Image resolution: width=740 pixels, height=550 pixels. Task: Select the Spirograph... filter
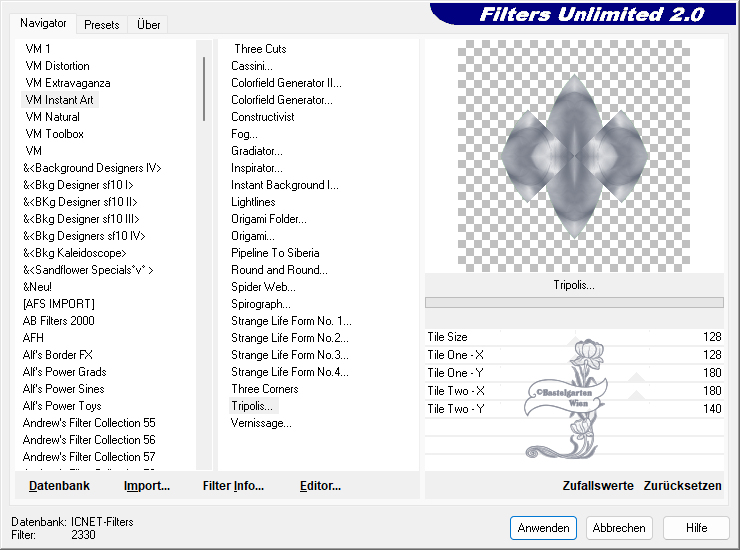[x=261, y=304]
